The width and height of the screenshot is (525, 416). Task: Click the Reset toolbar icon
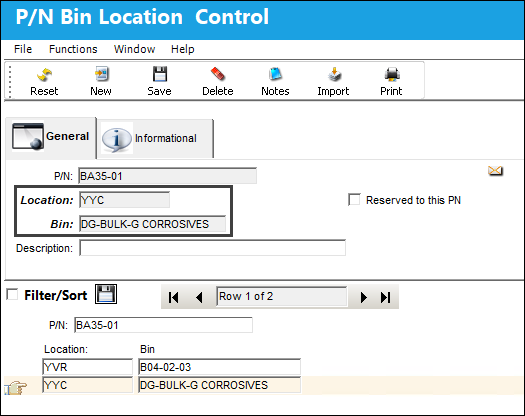pos(44,81)
